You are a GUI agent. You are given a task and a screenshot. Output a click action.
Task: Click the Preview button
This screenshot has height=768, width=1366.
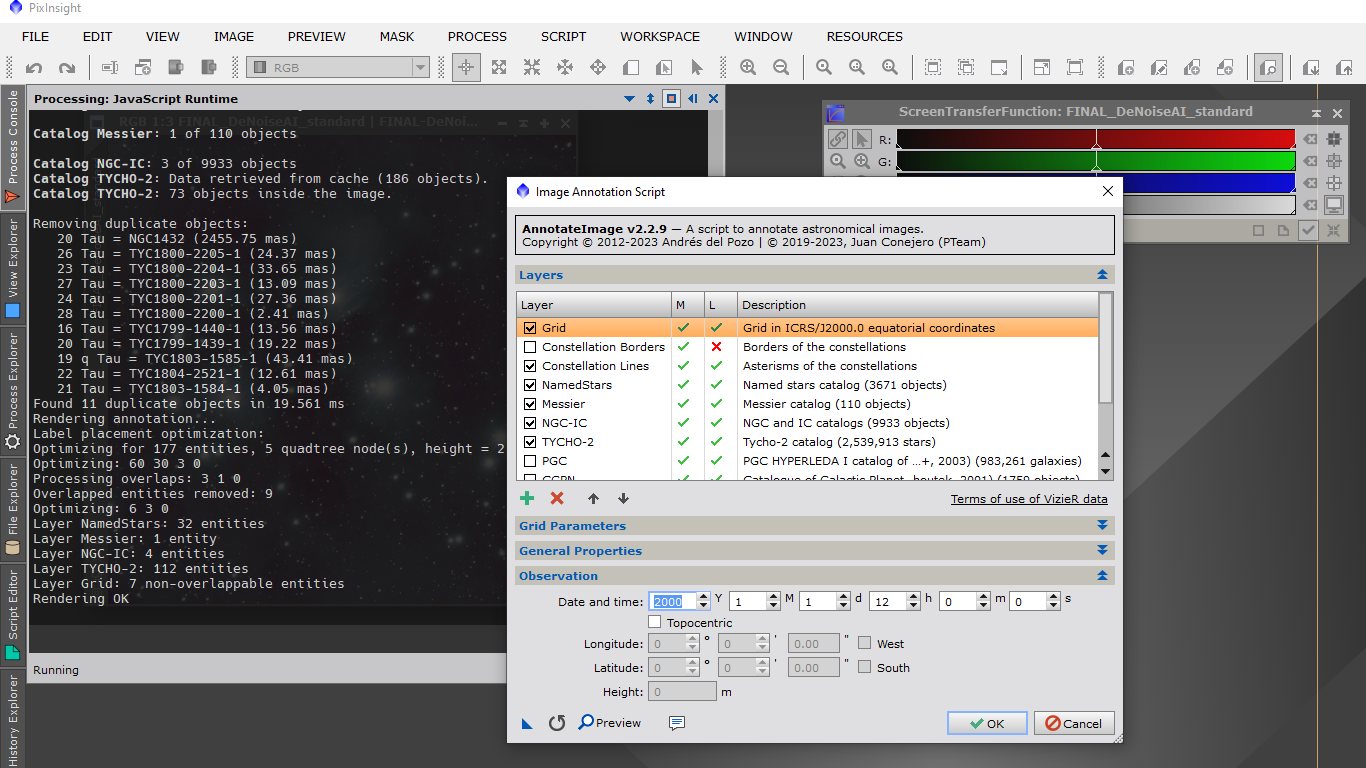click(610, 723)
